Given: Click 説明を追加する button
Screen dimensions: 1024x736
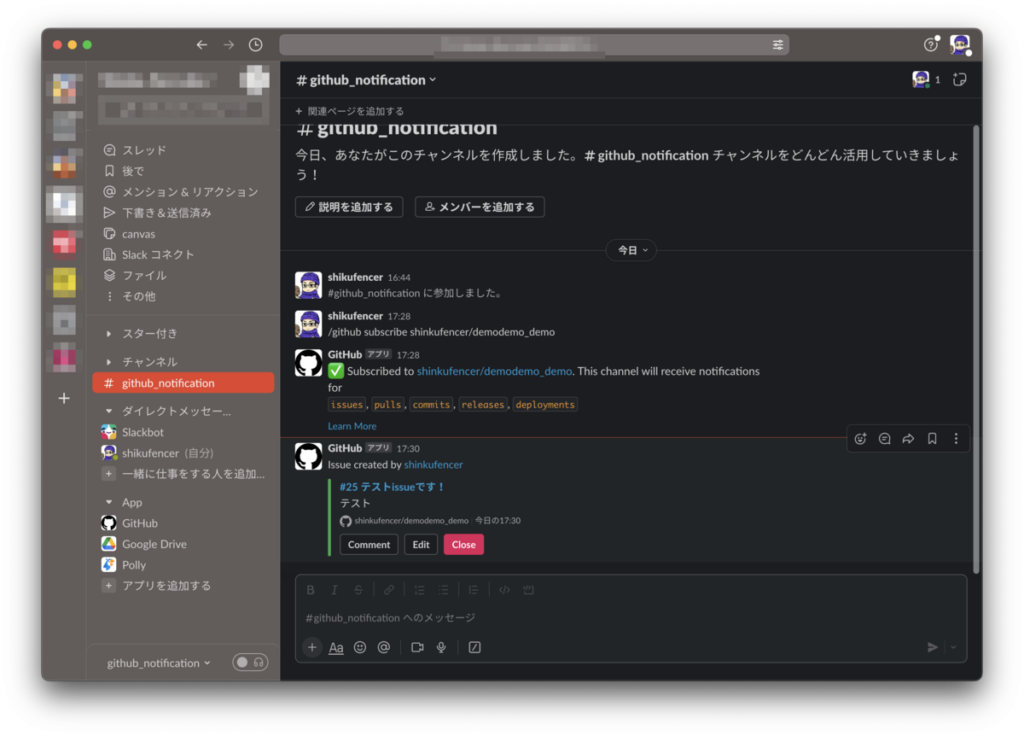Looking at the screenshot, I should click(349, 207).
